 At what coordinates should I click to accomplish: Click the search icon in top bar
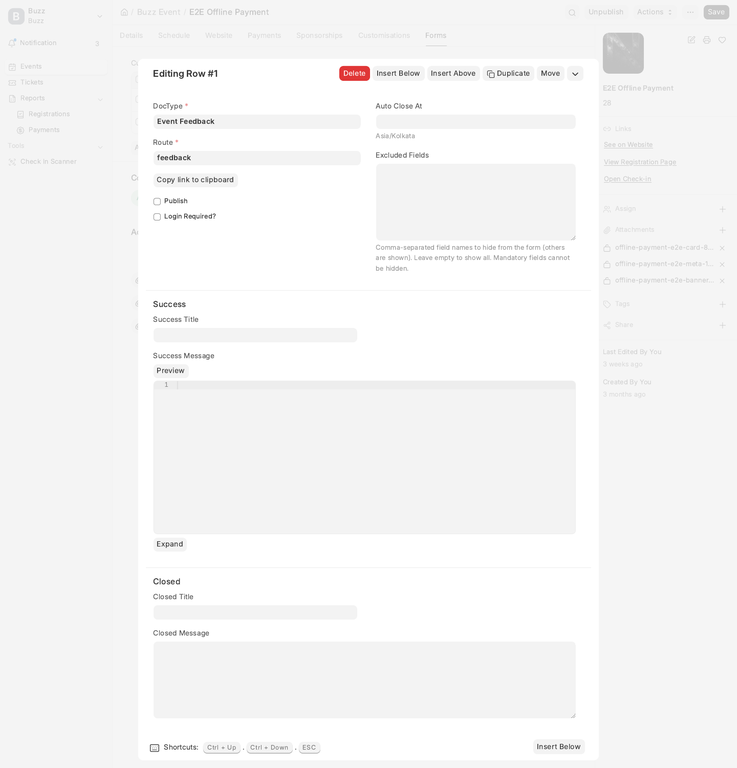(571, 12)
